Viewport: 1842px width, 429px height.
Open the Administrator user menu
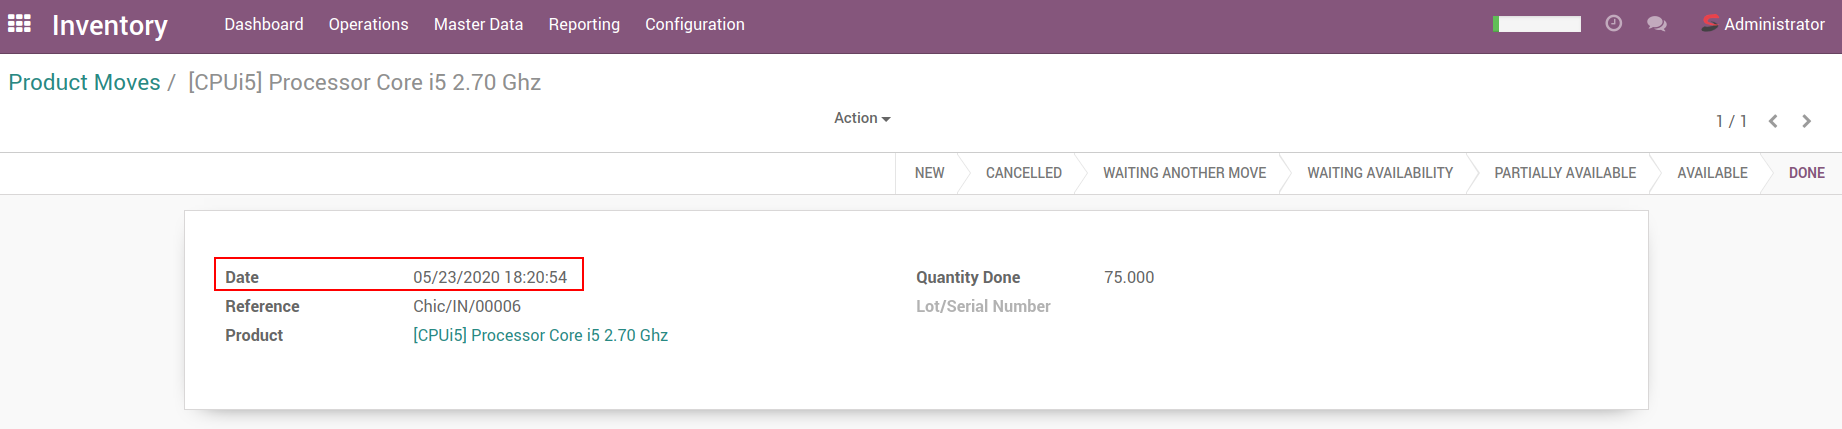(x=1773, y=24)
